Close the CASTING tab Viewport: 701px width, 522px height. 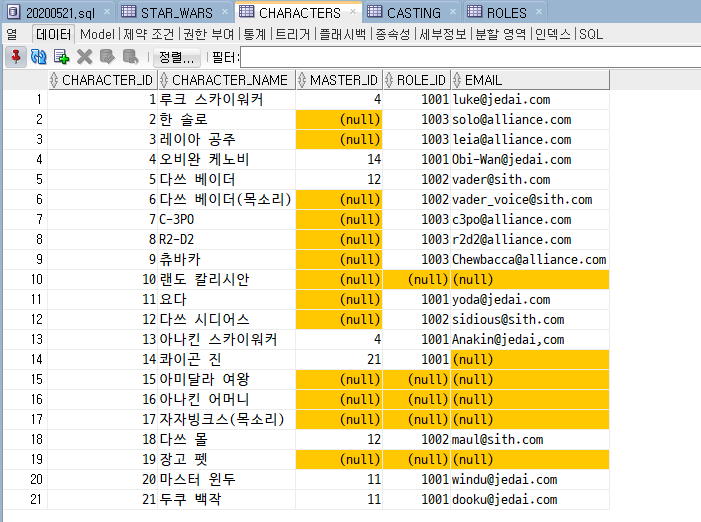pyautogui.click(x=453, y=12)
